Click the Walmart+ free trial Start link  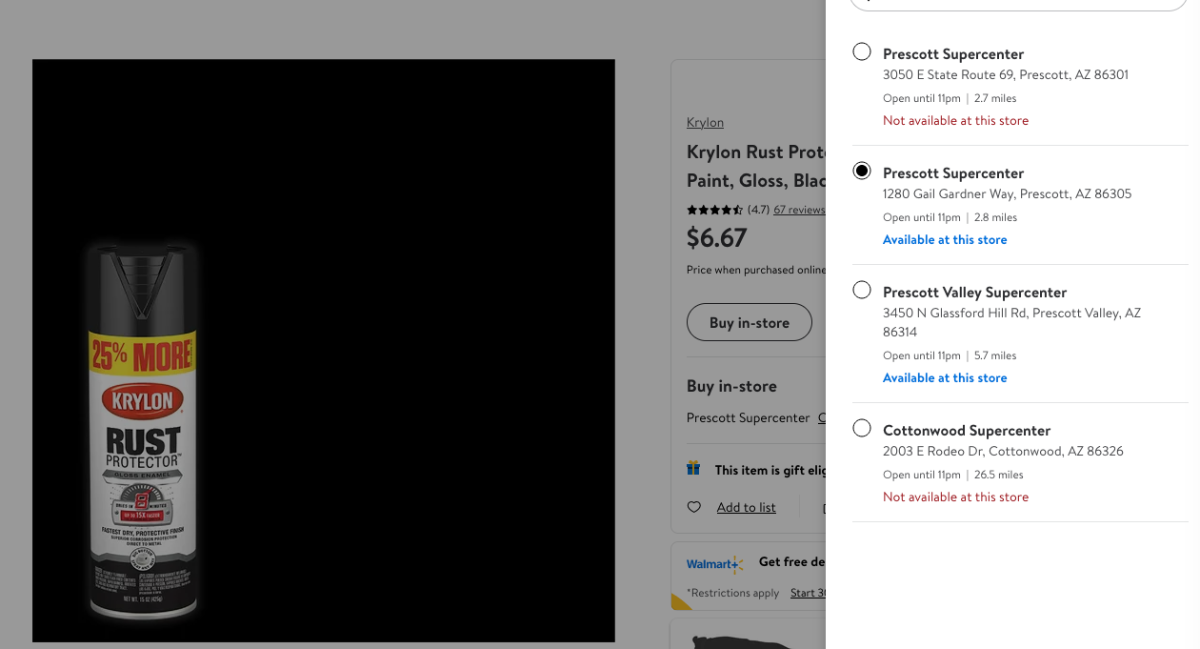807,593
